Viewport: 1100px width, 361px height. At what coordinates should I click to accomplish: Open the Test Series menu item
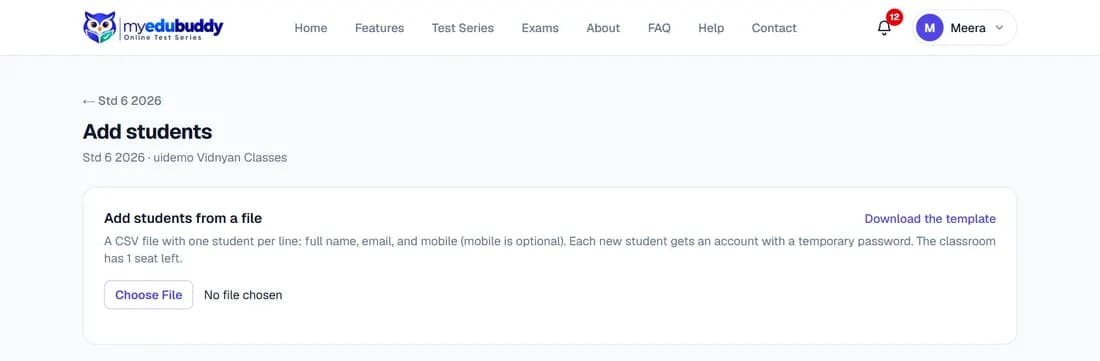coord(463,28)
